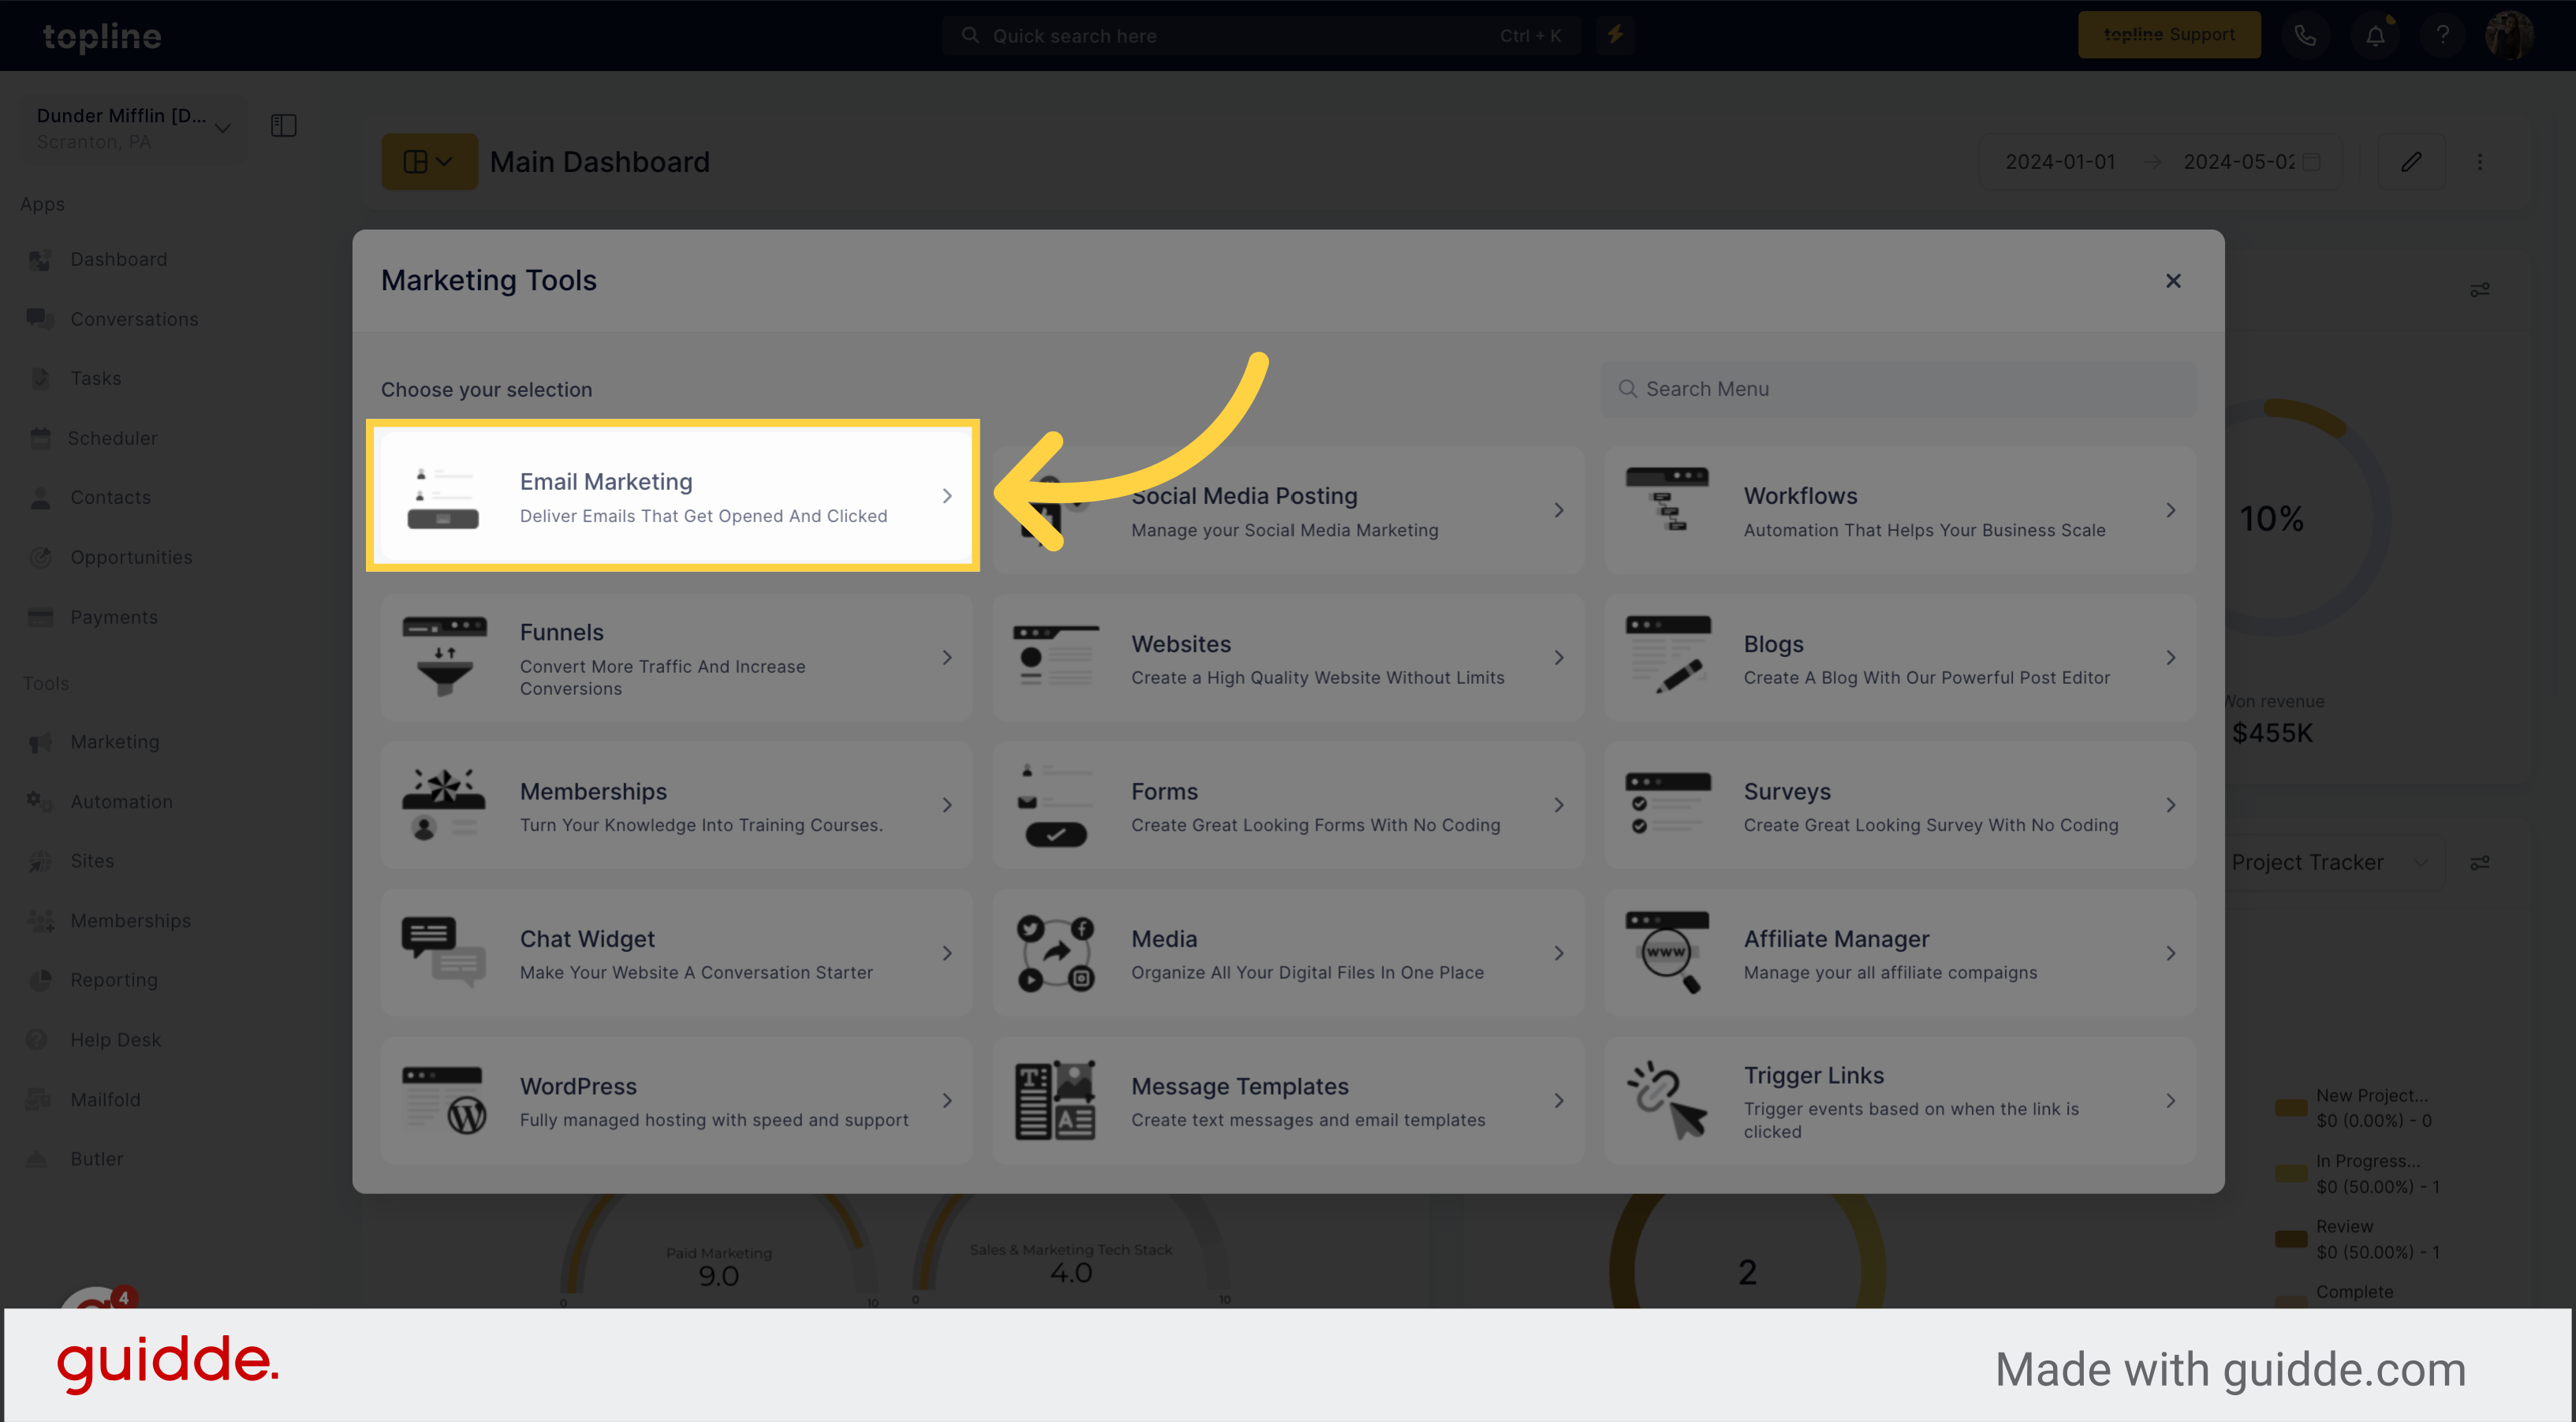Screen dimensions: 2576x1422
Task: Open the notifications bell icon
Action: pyautogui.click(x=2375, y=35)
